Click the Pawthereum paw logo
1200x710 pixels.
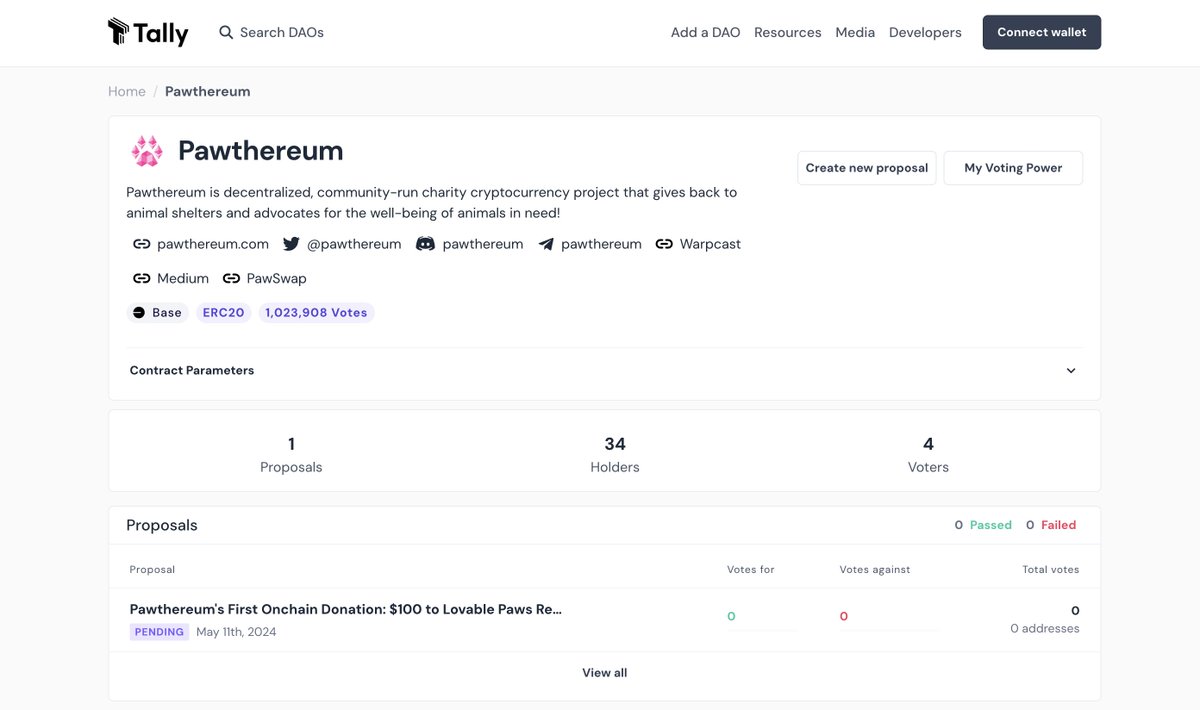pos(147,151)
